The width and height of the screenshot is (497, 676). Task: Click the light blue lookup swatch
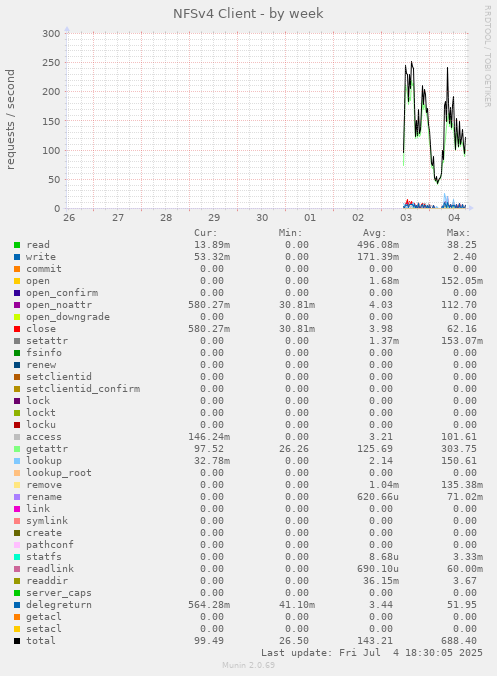(x=17, y=461)
